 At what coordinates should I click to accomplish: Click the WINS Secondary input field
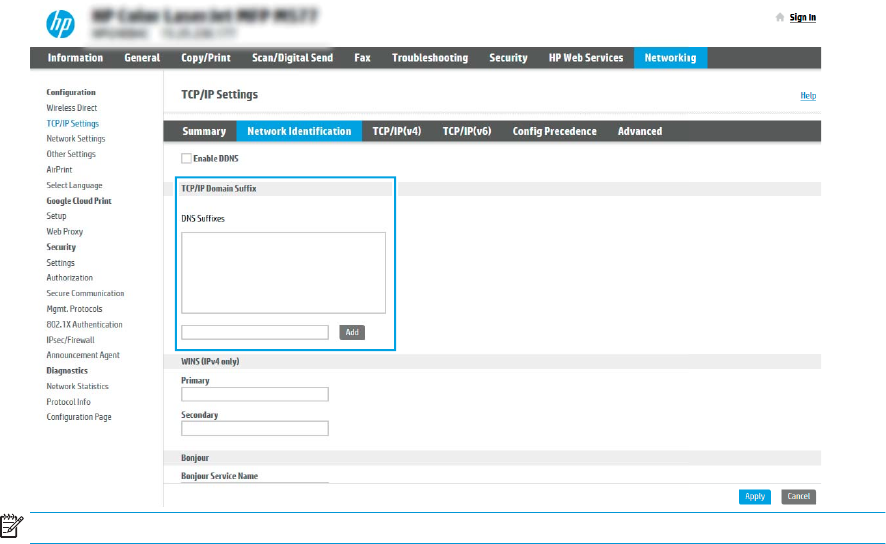255,428
